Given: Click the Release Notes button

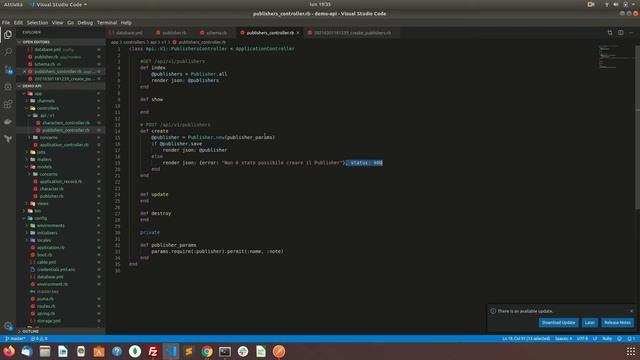Looking at the screenshot, I should pos(617,323).
